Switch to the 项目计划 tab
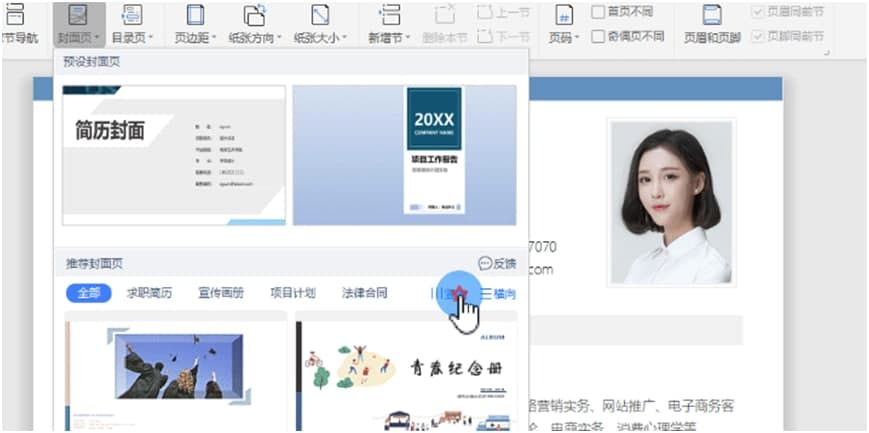Viewport: 869px width, 433px height. click(293, 293)
